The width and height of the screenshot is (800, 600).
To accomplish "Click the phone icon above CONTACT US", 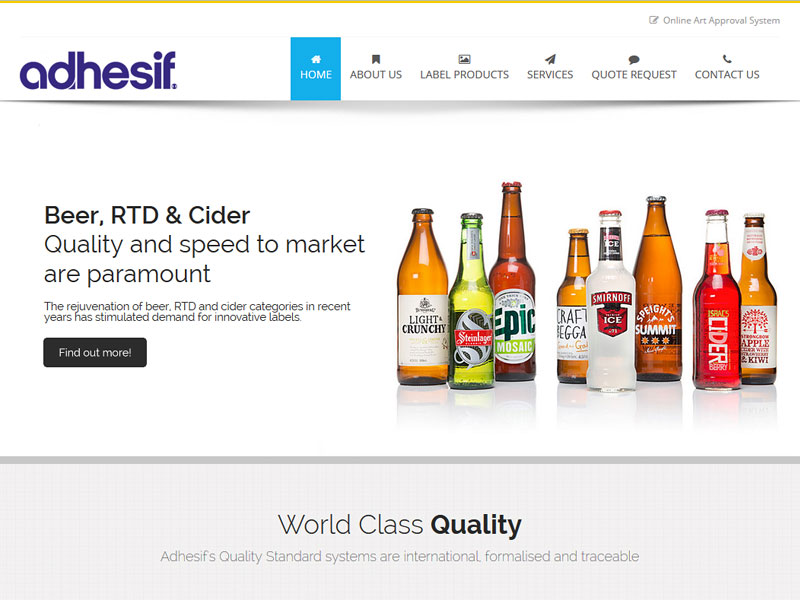I will tap(727, 59).
